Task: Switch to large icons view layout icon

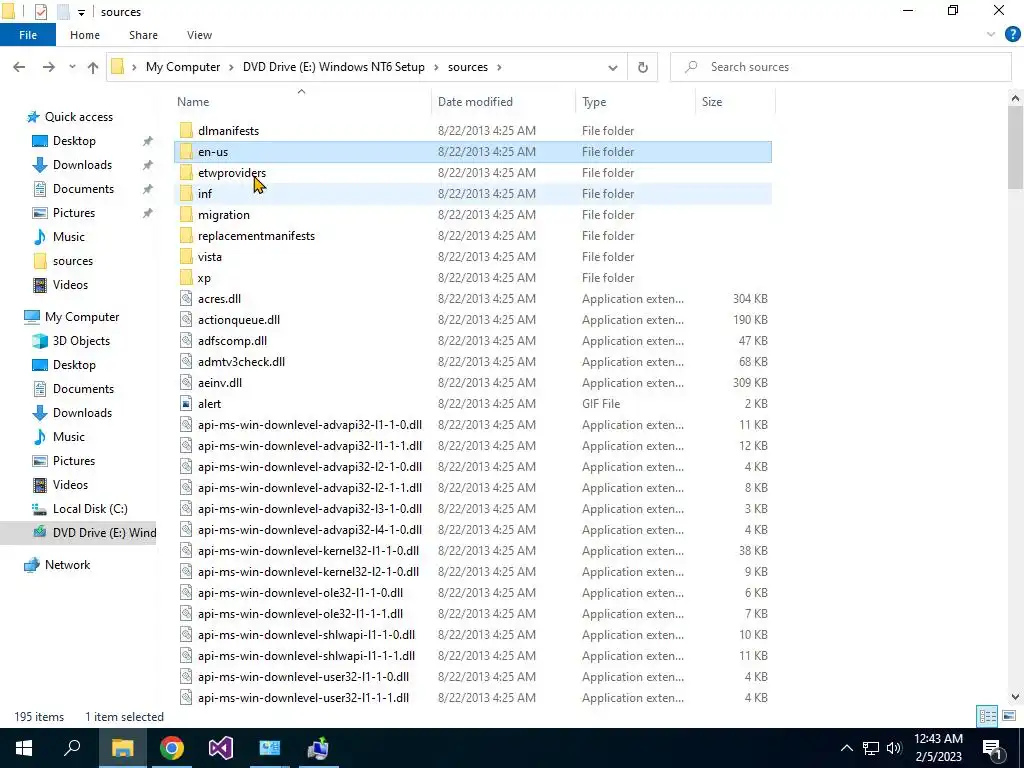Action: 1009,716
